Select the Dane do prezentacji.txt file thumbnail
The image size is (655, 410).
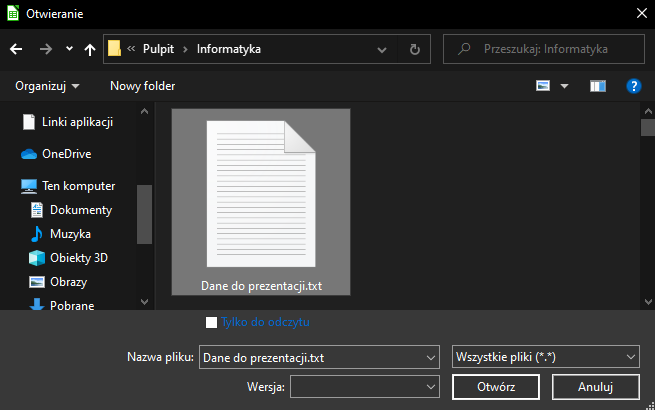pos(261,202)
